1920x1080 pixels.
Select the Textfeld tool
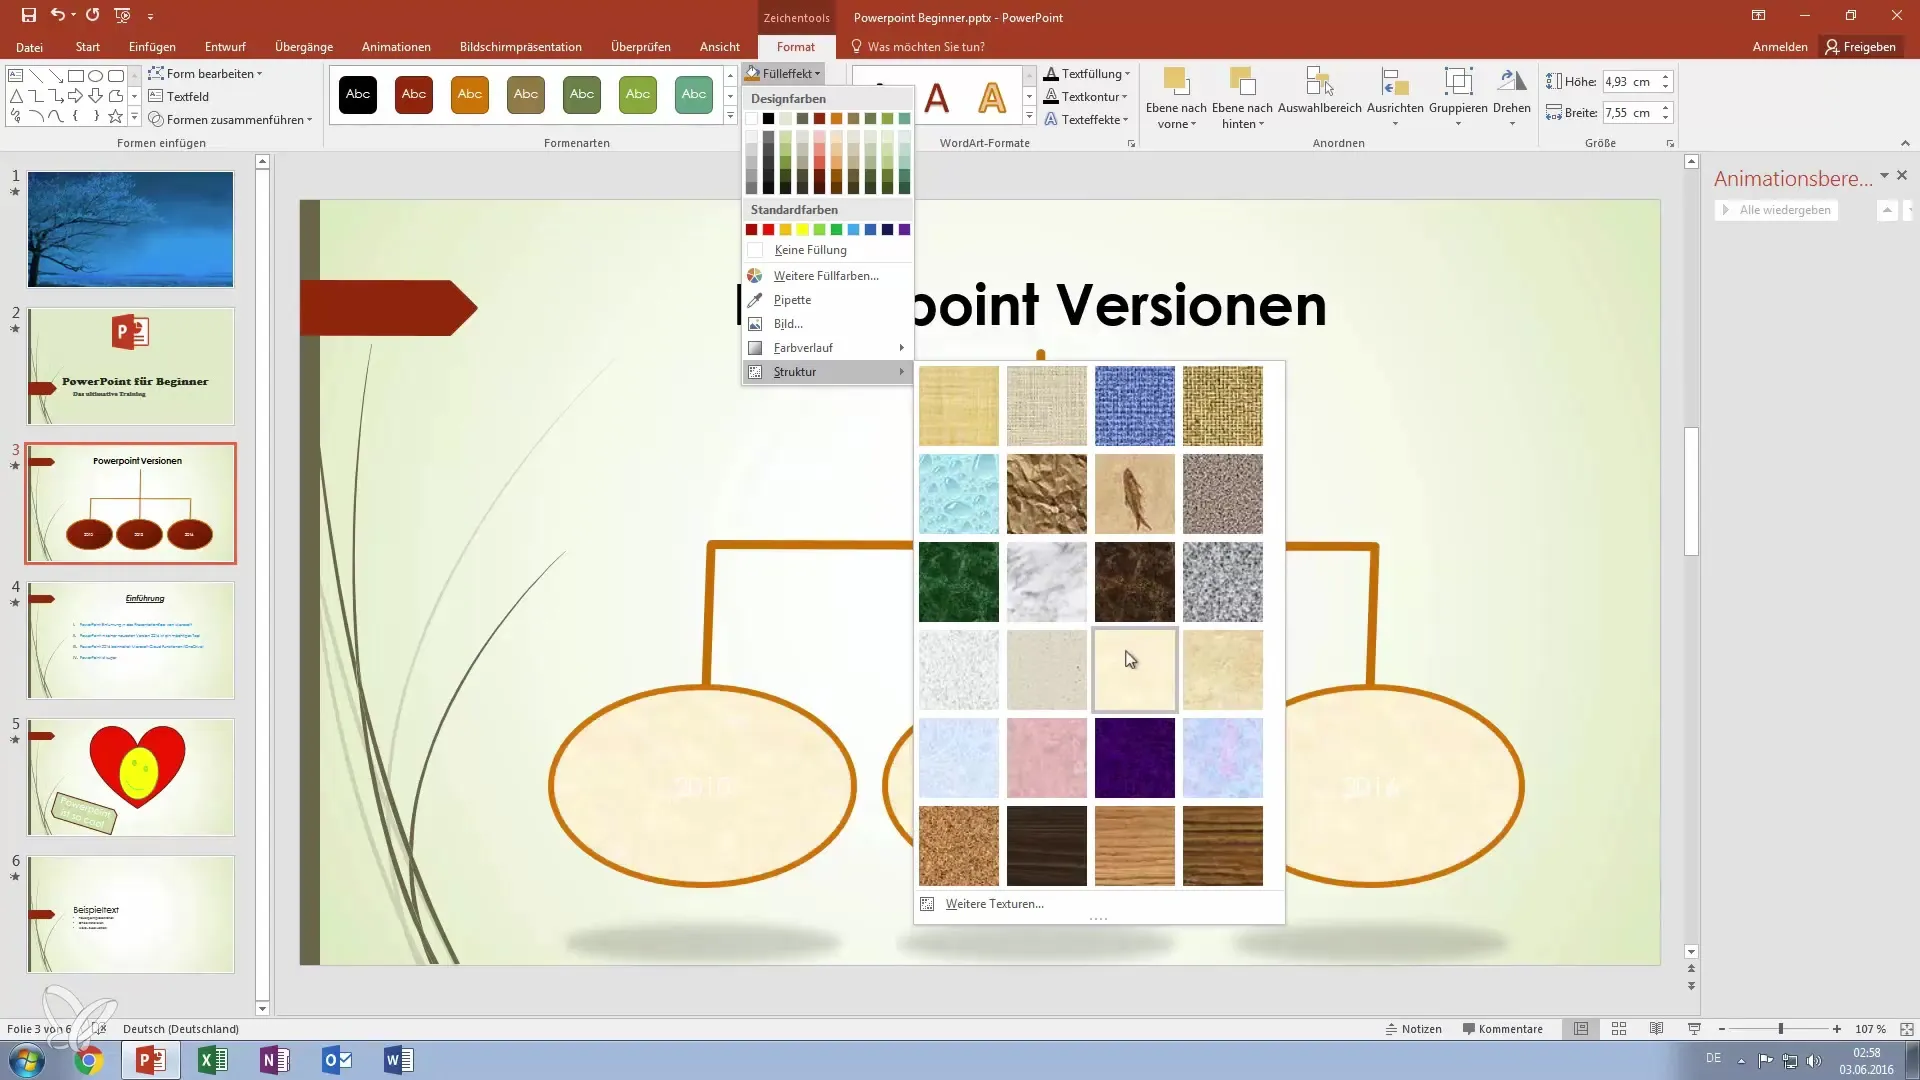click(x=178, y=96)
